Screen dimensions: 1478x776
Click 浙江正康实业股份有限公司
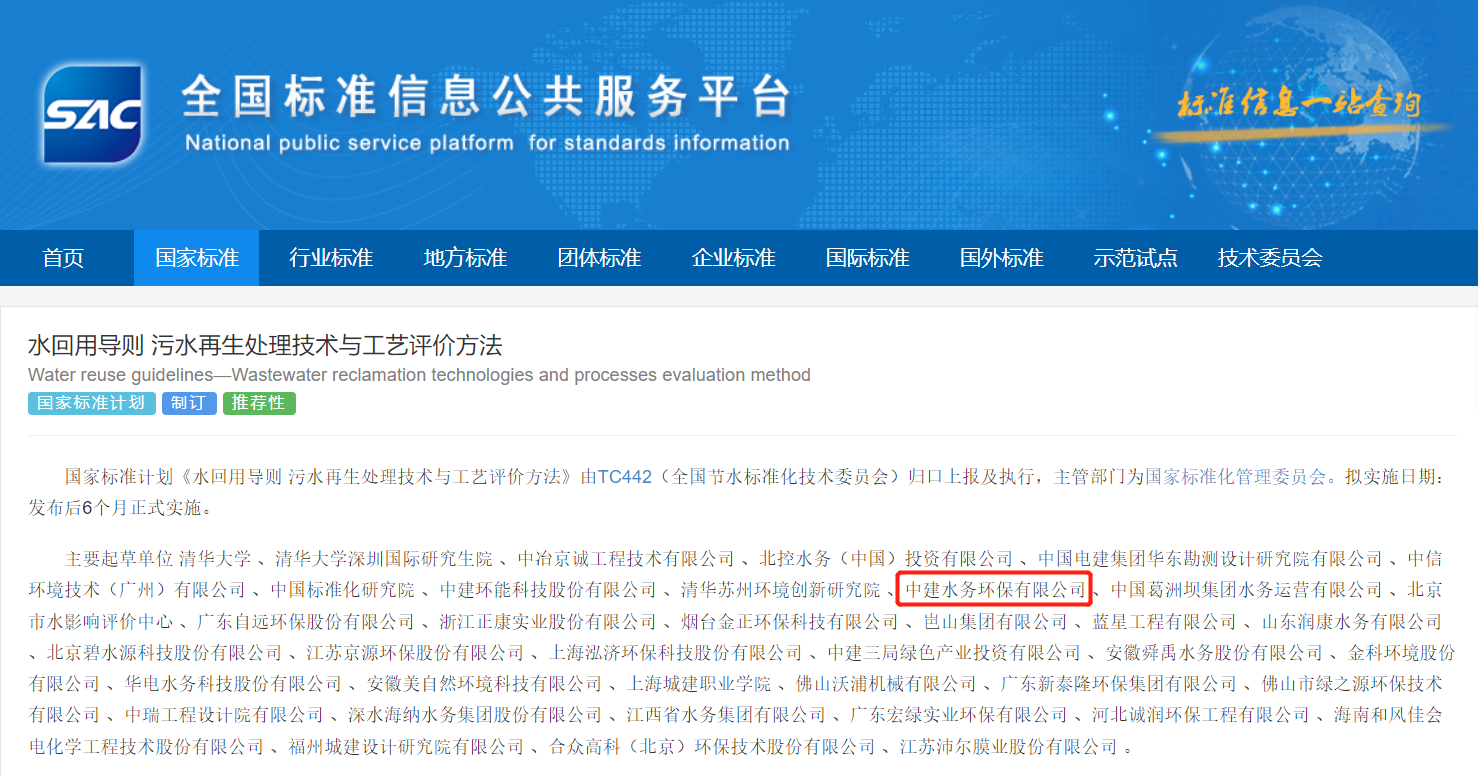click(x=548, y=622)
